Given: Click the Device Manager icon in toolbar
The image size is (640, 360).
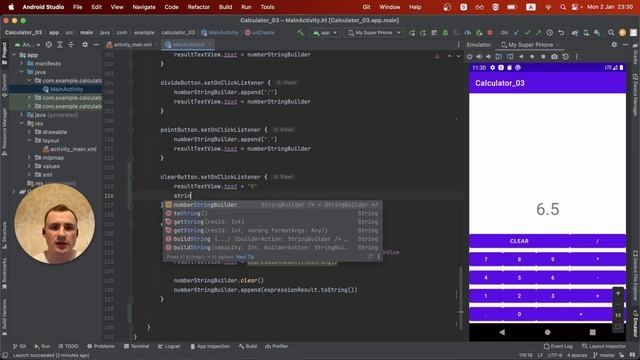Looking at the screenshot, I should (586, 33).
